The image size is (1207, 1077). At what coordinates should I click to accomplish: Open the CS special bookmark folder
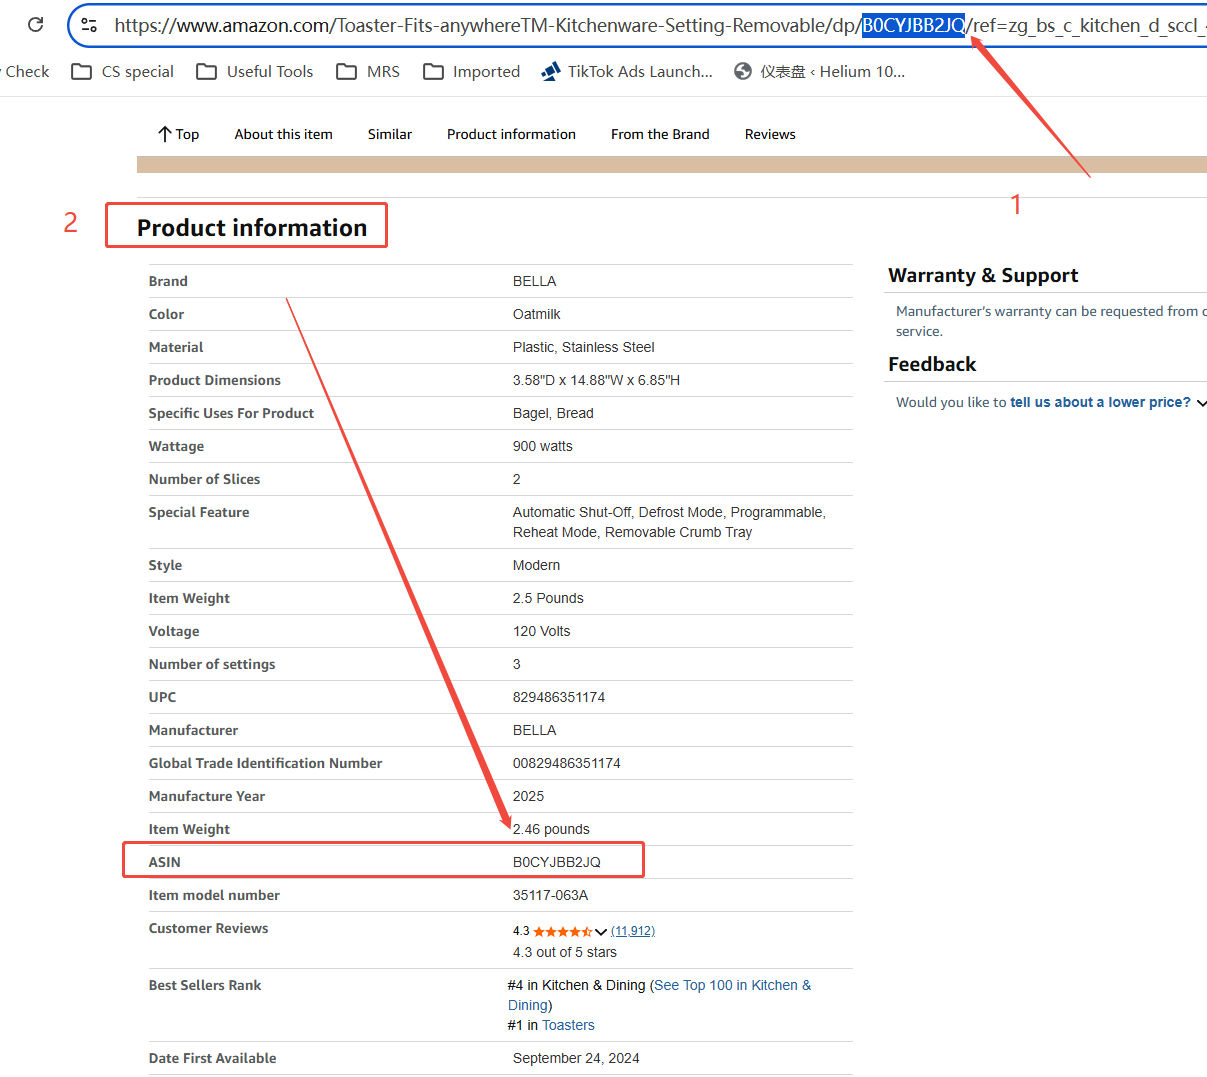point(123,72)
